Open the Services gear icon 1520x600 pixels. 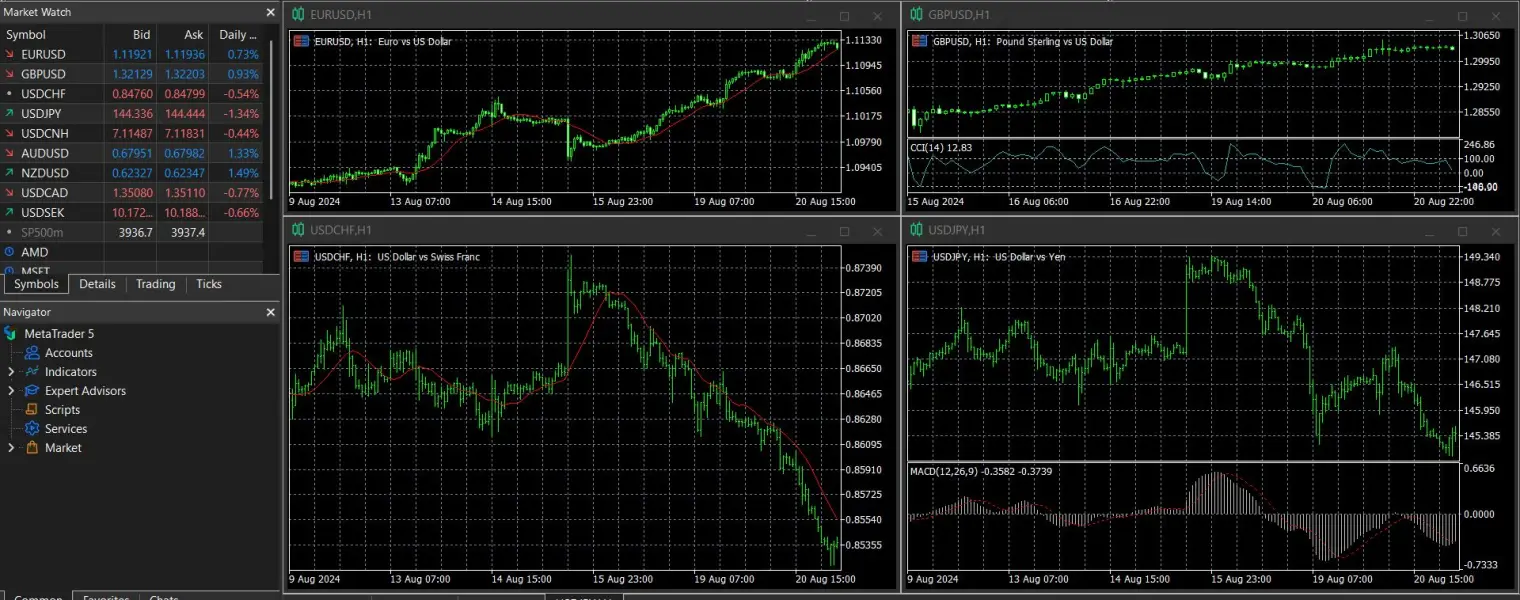[x=32, y=429]
